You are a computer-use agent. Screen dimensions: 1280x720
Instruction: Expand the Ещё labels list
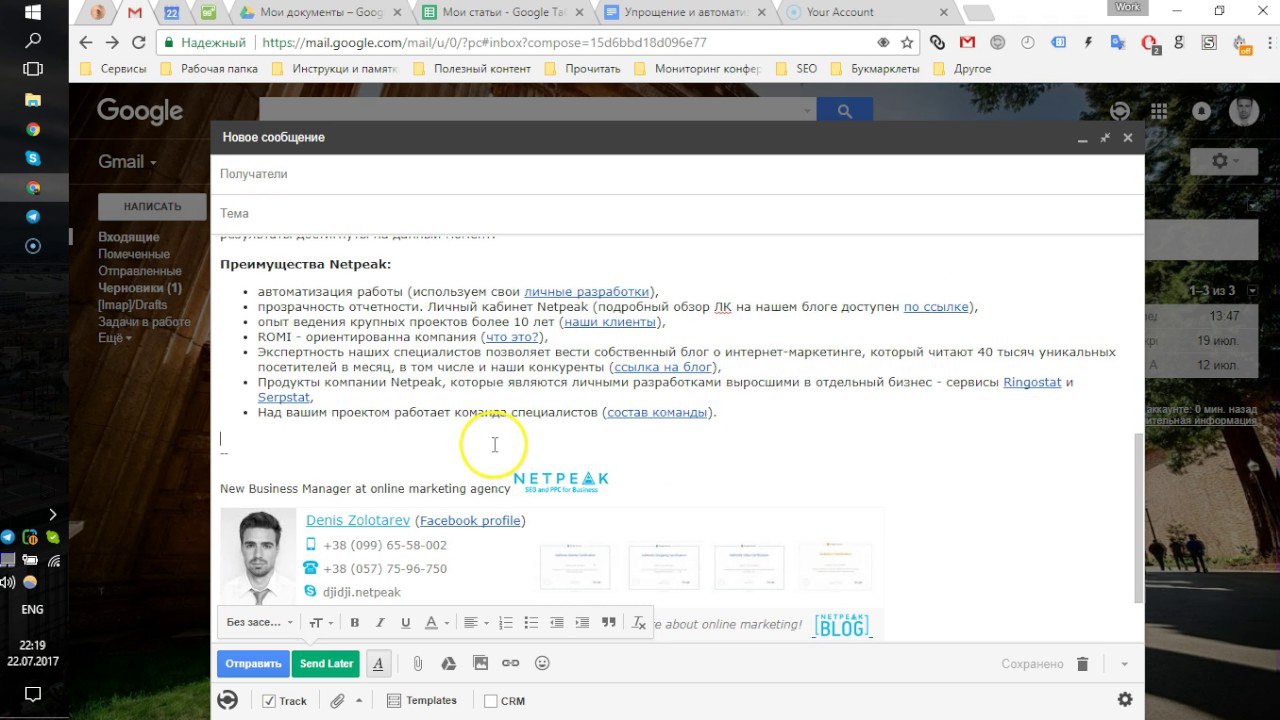pos(113,338)
